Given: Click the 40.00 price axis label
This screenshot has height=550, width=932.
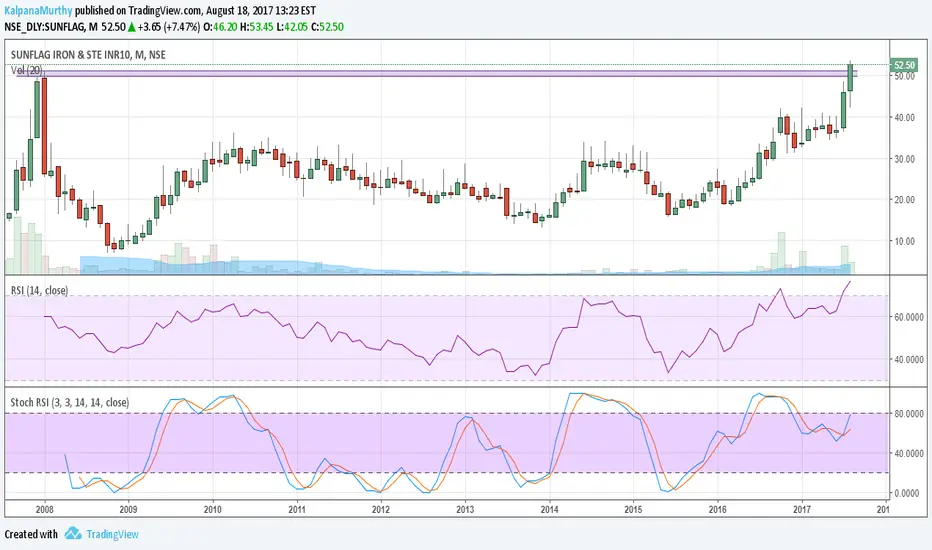Looking at the screenshot, I should pyautogui.click(x=905, y=118).
